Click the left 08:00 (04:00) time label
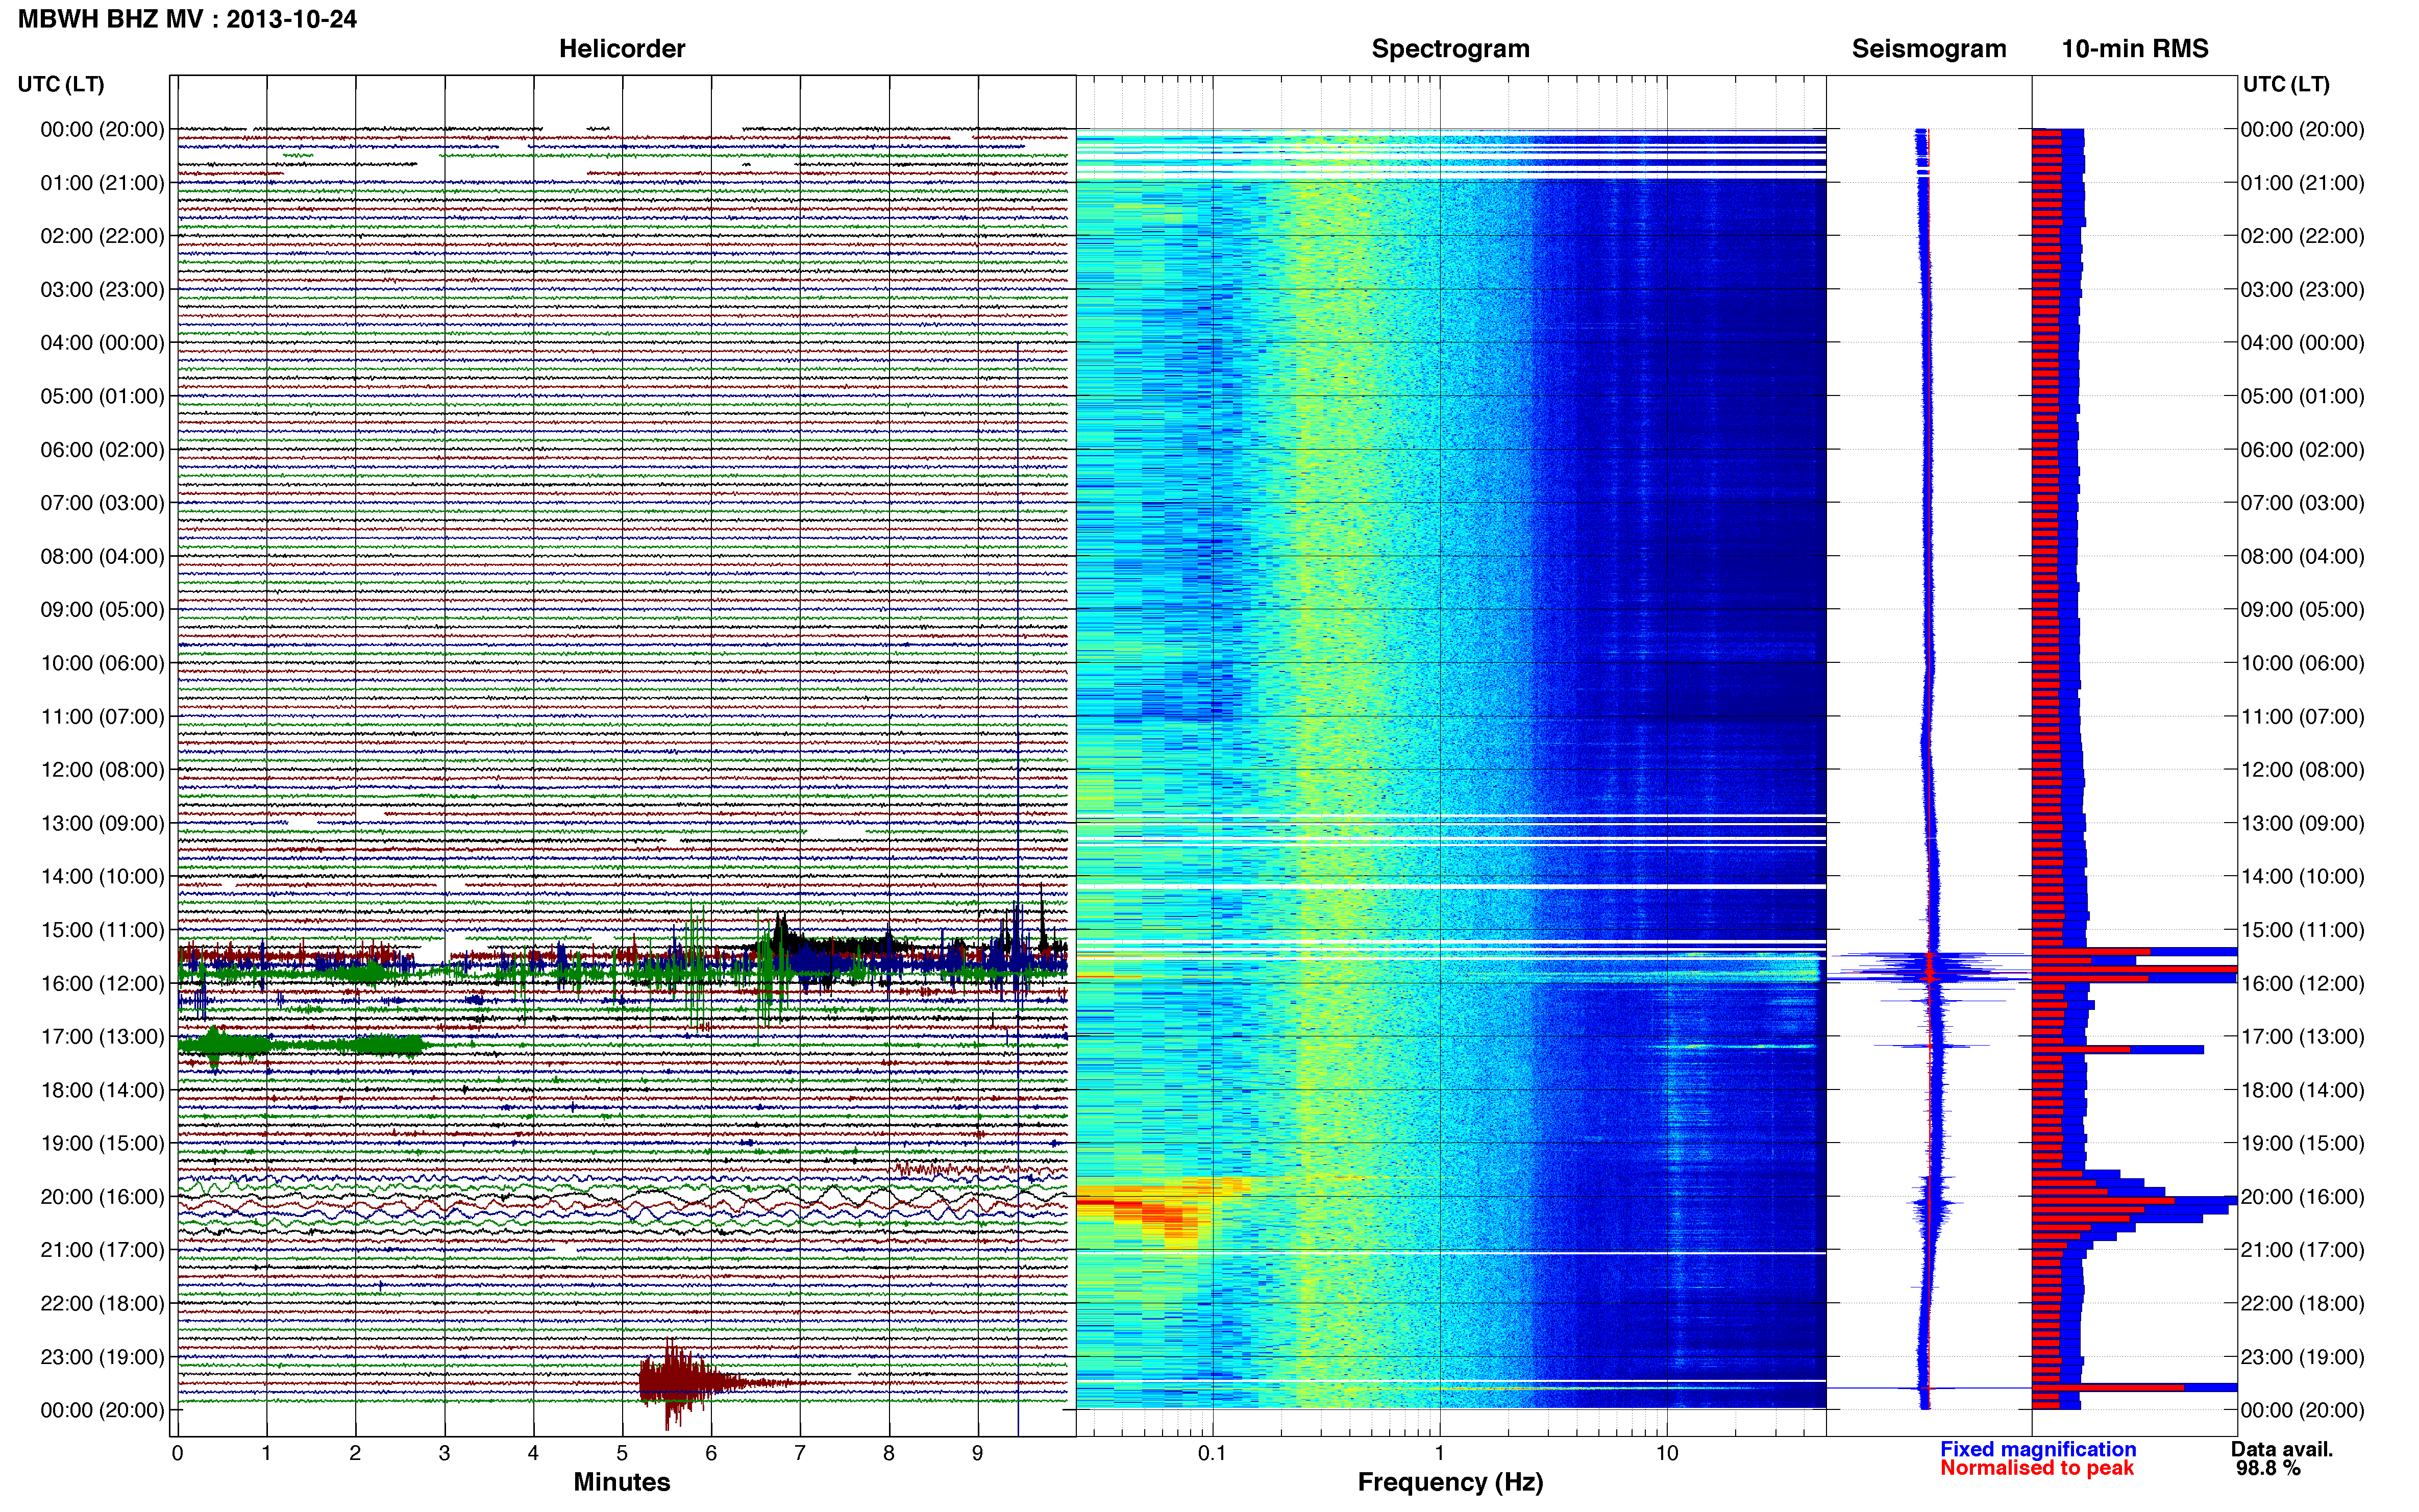The image size is (2419, 1512). (x=102, y=556)
